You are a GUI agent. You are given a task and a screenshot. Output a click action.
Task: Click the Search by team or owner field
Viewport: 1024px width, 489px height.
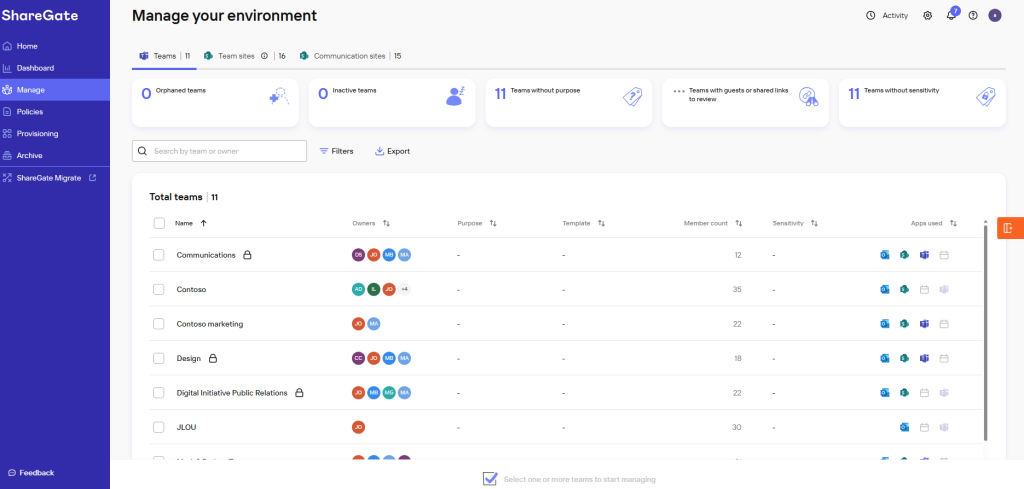pyautogui.click(x=219, y=151)
